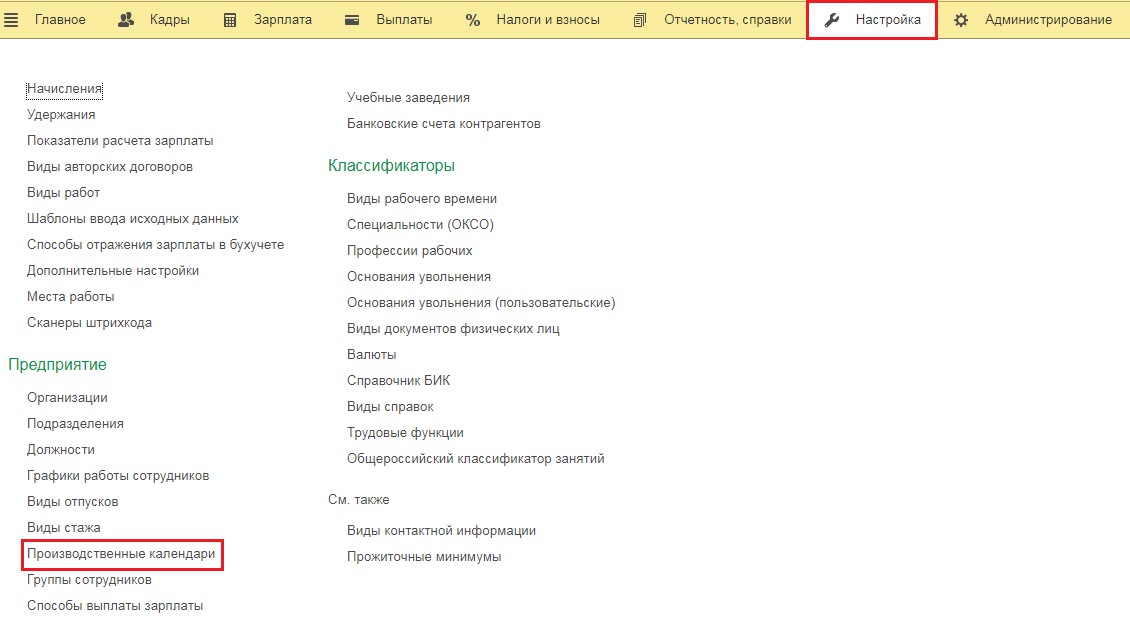Open the Главное menu section

[x=60, y=20]
